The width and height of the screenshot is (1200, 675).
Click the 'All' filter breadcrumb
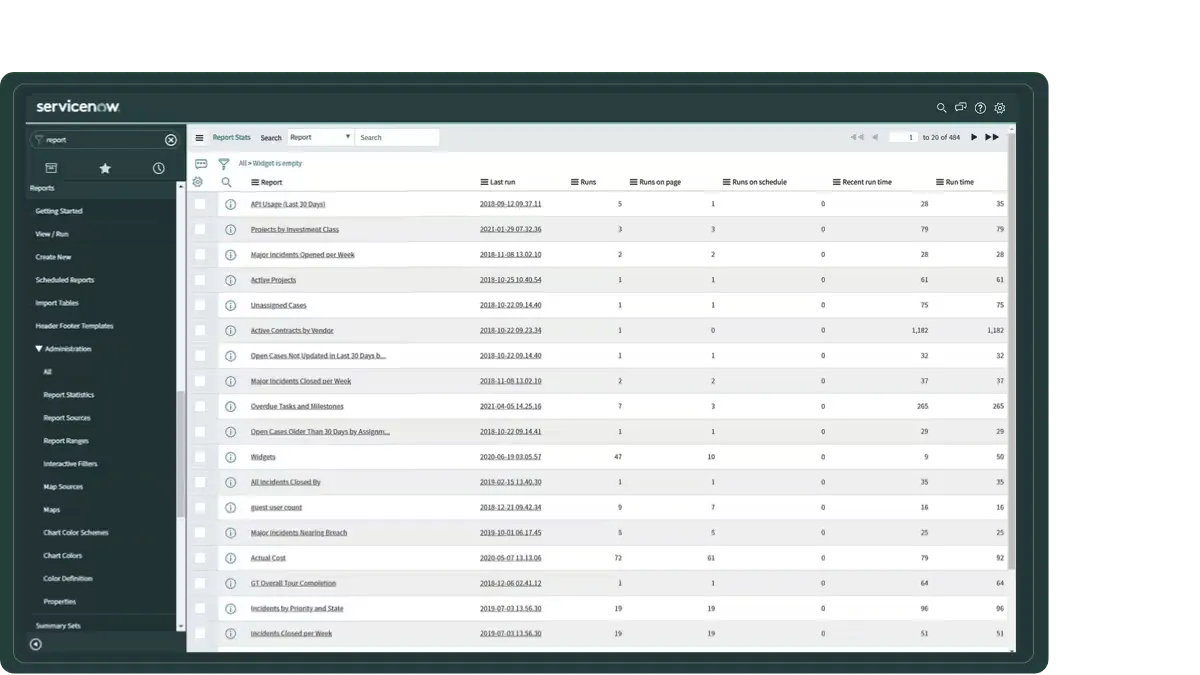tap(242, 163)
